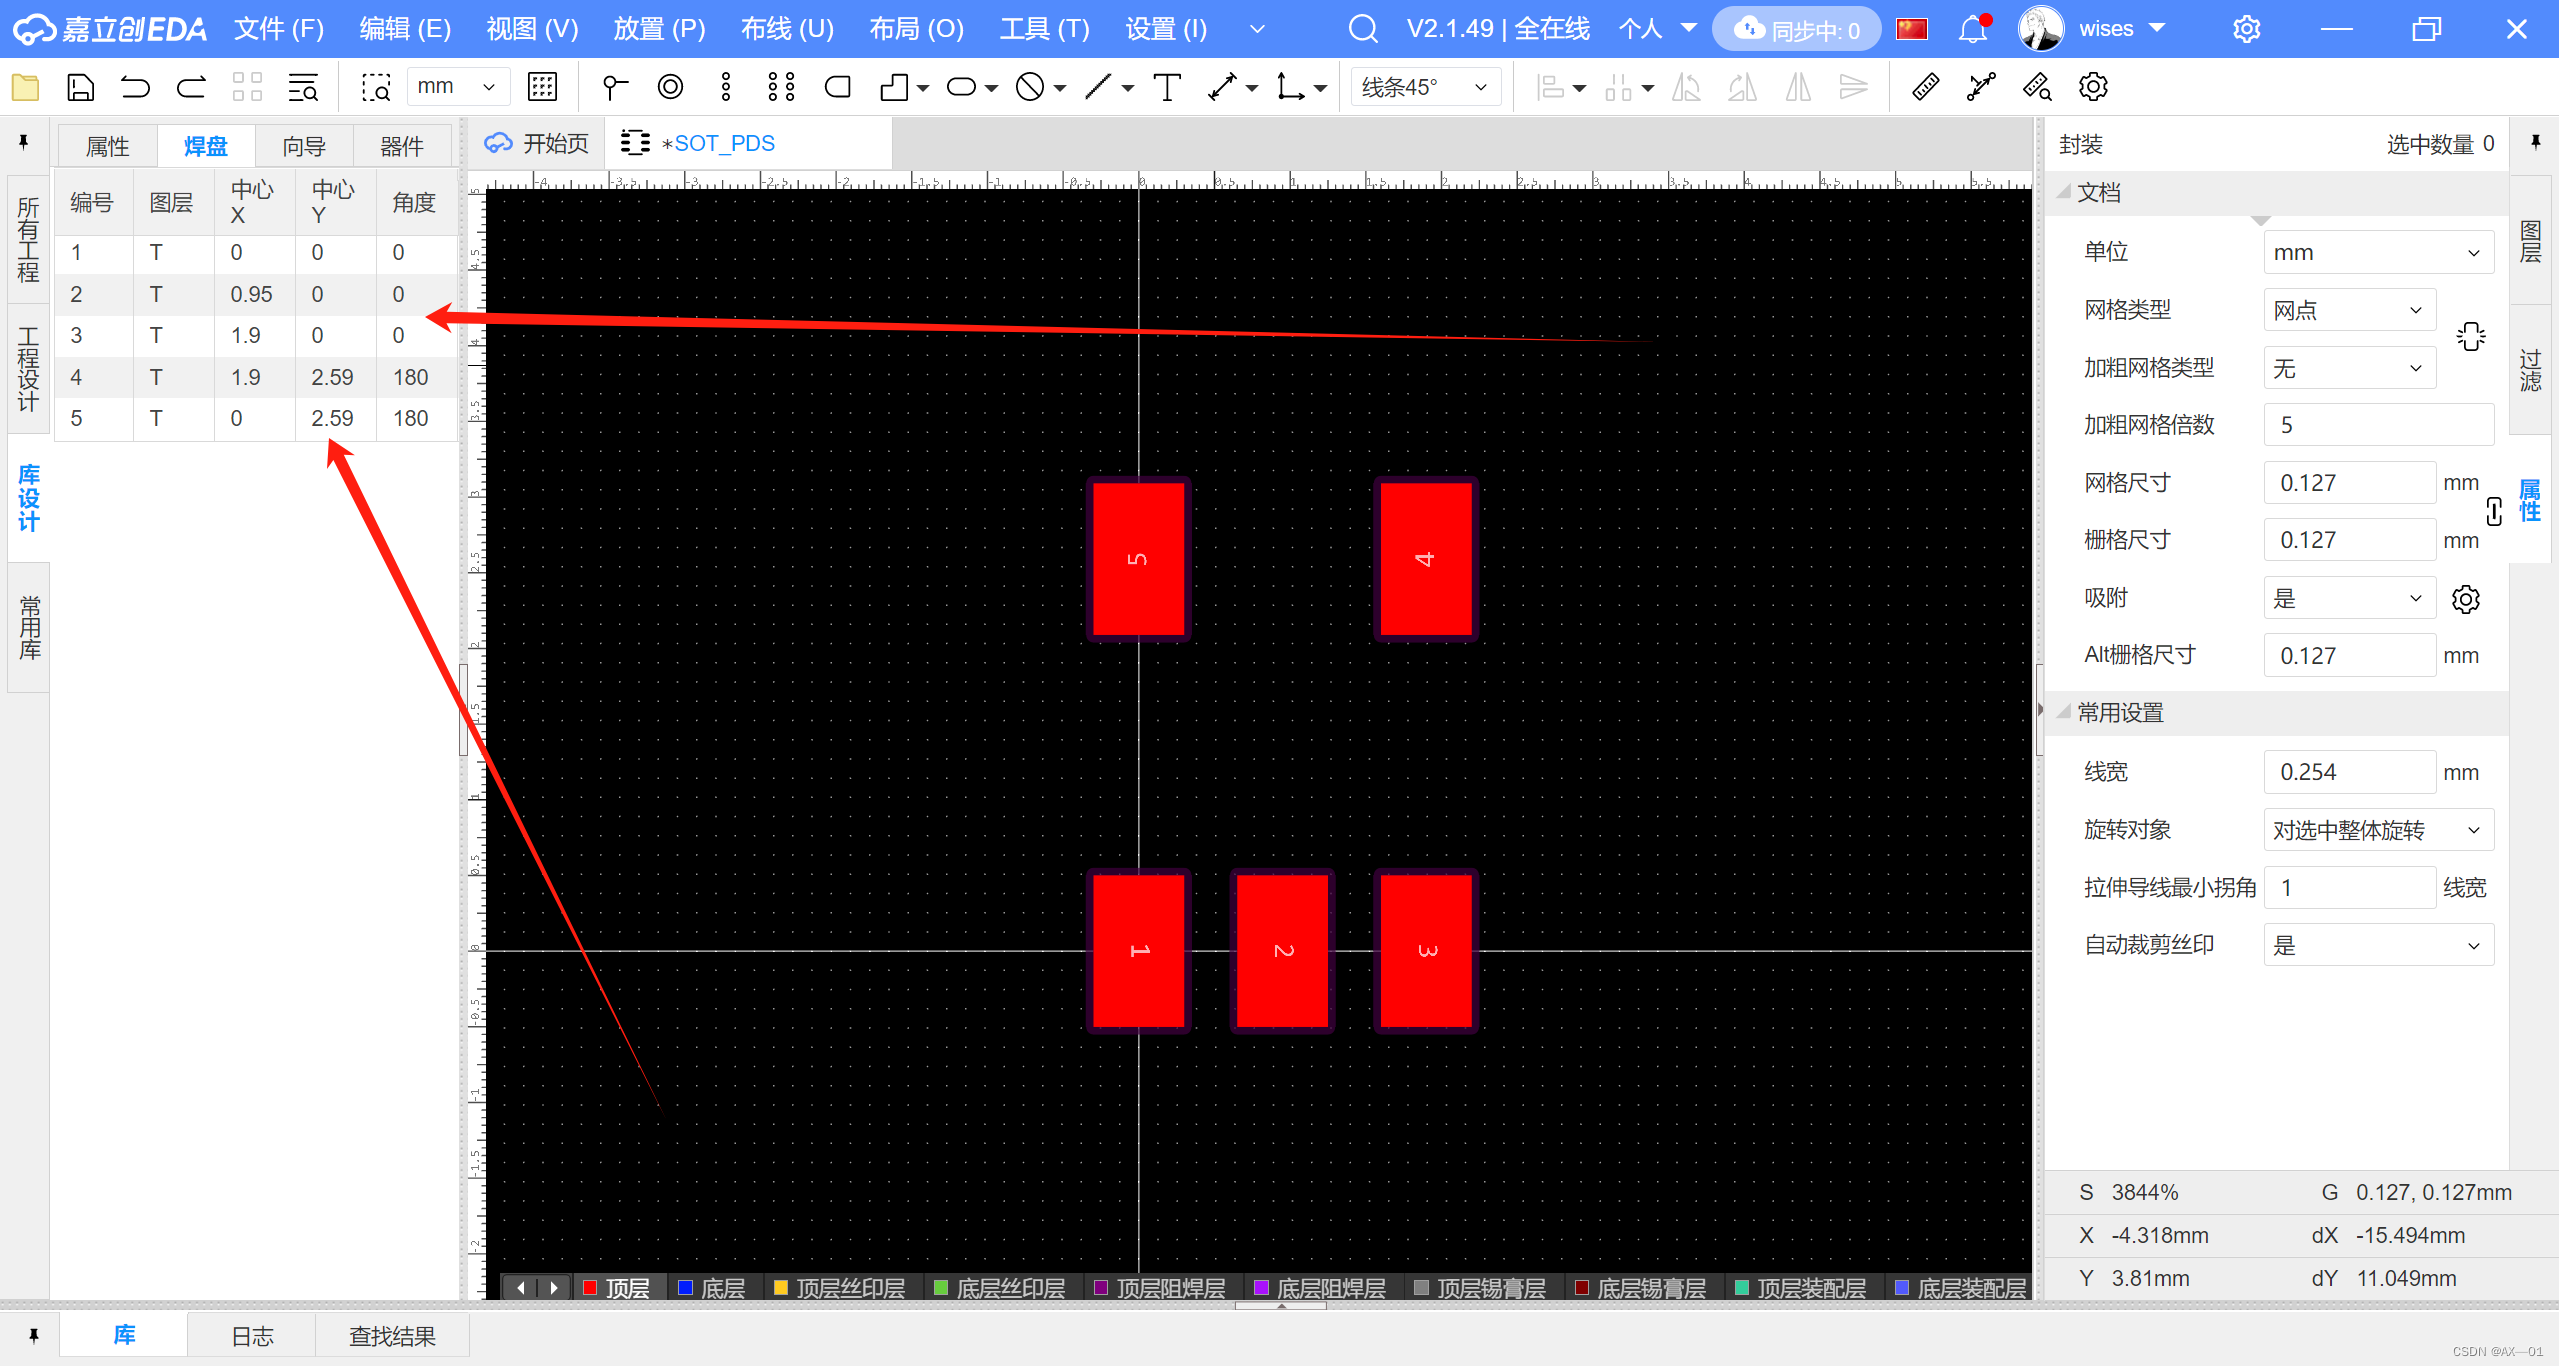Switch to the 向导 tab
Screen dimensions: 2559x1366
click(304, 147)
